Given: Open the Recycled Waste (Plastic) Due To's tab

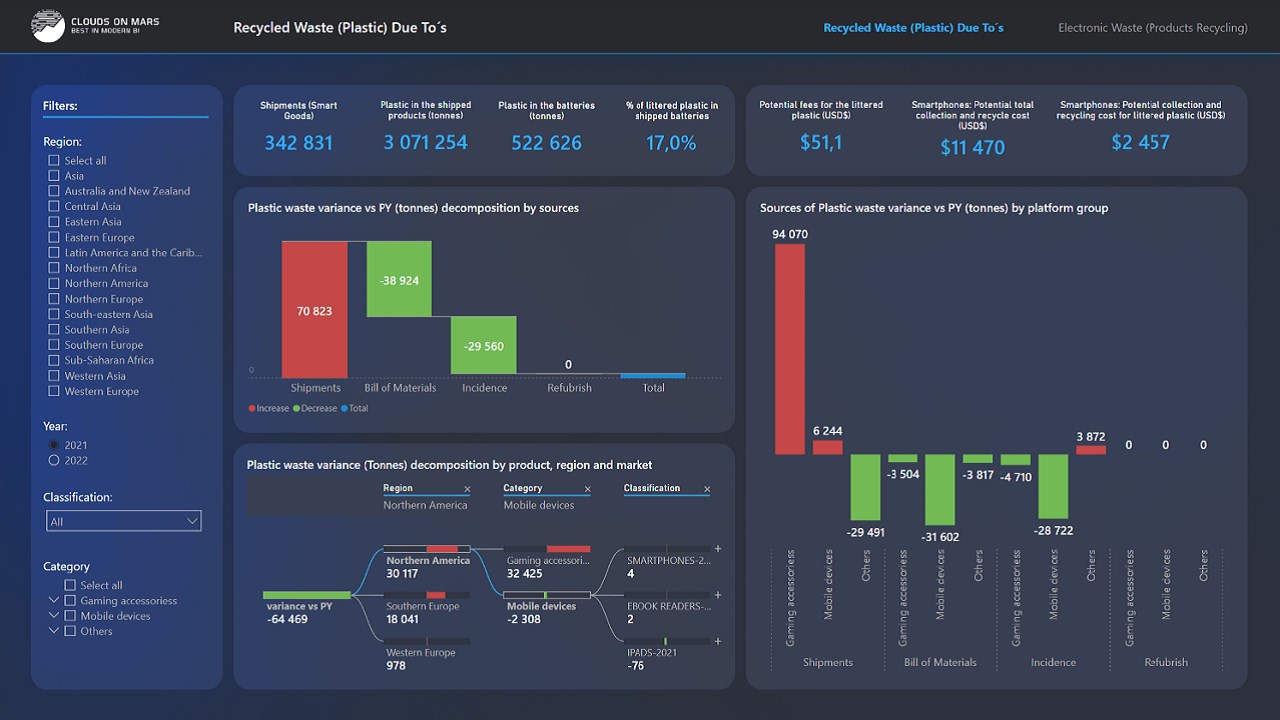Looking at the screenshot, I should [913, 28].
